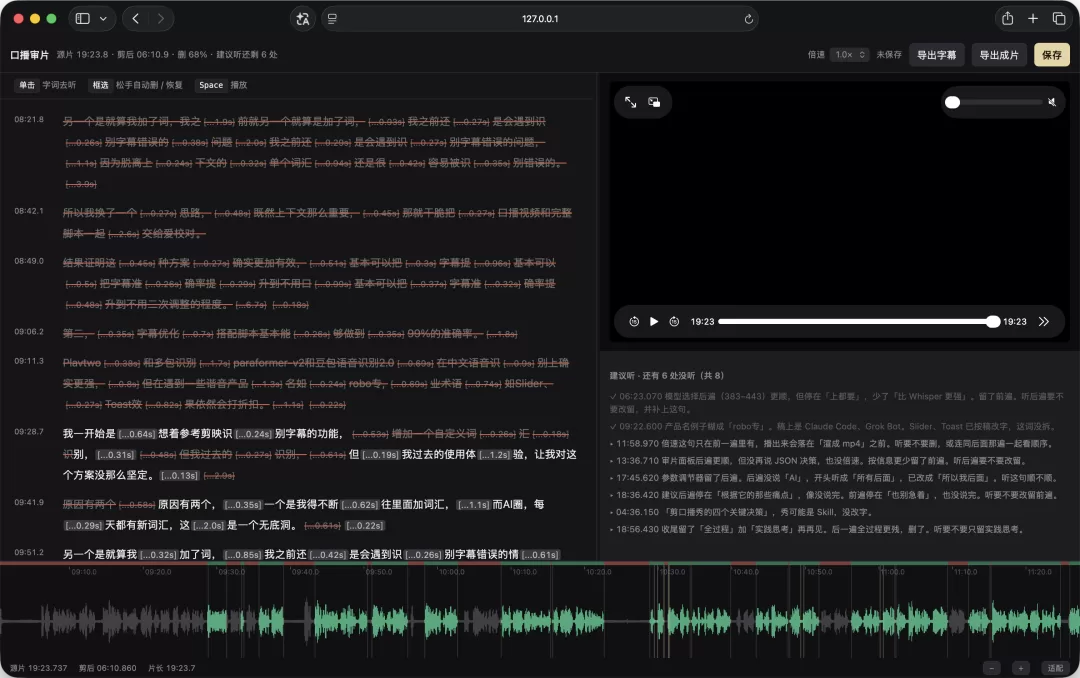Click 导出成片 to export final video
Screen dimensions: 1080x678
tap(999, 55)
